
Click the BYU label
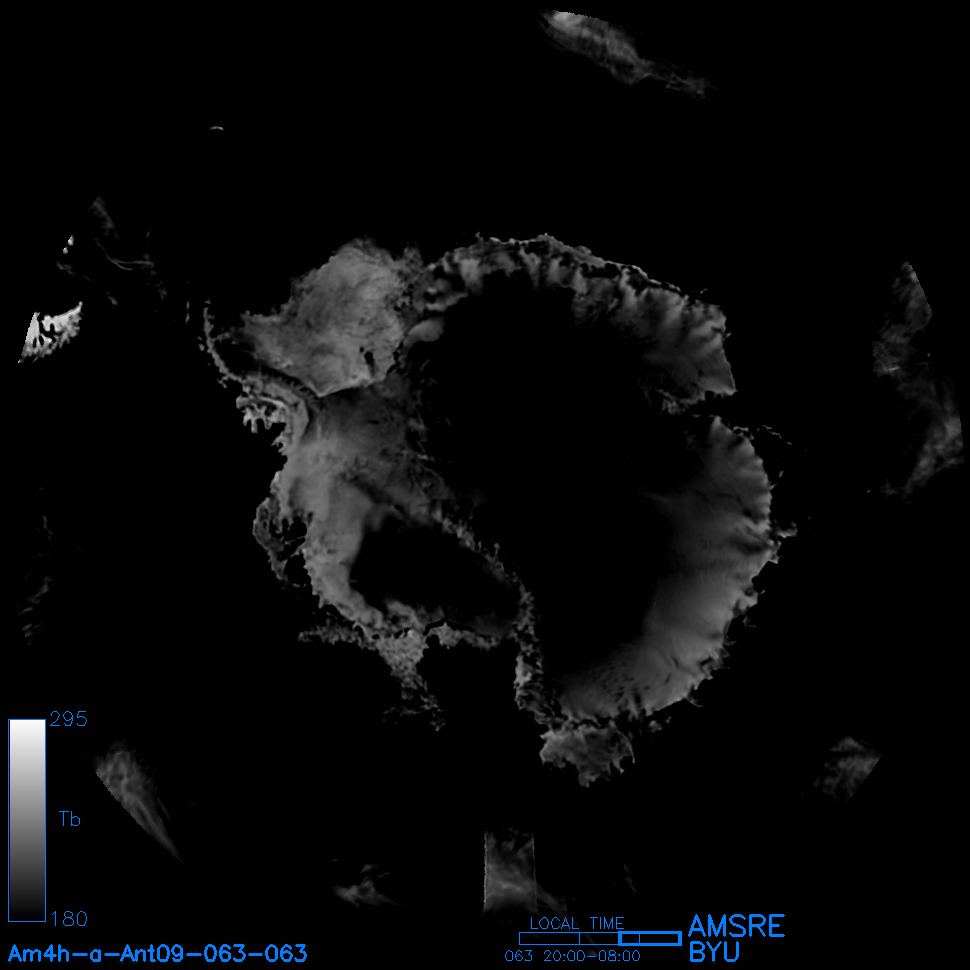[715, 953]
